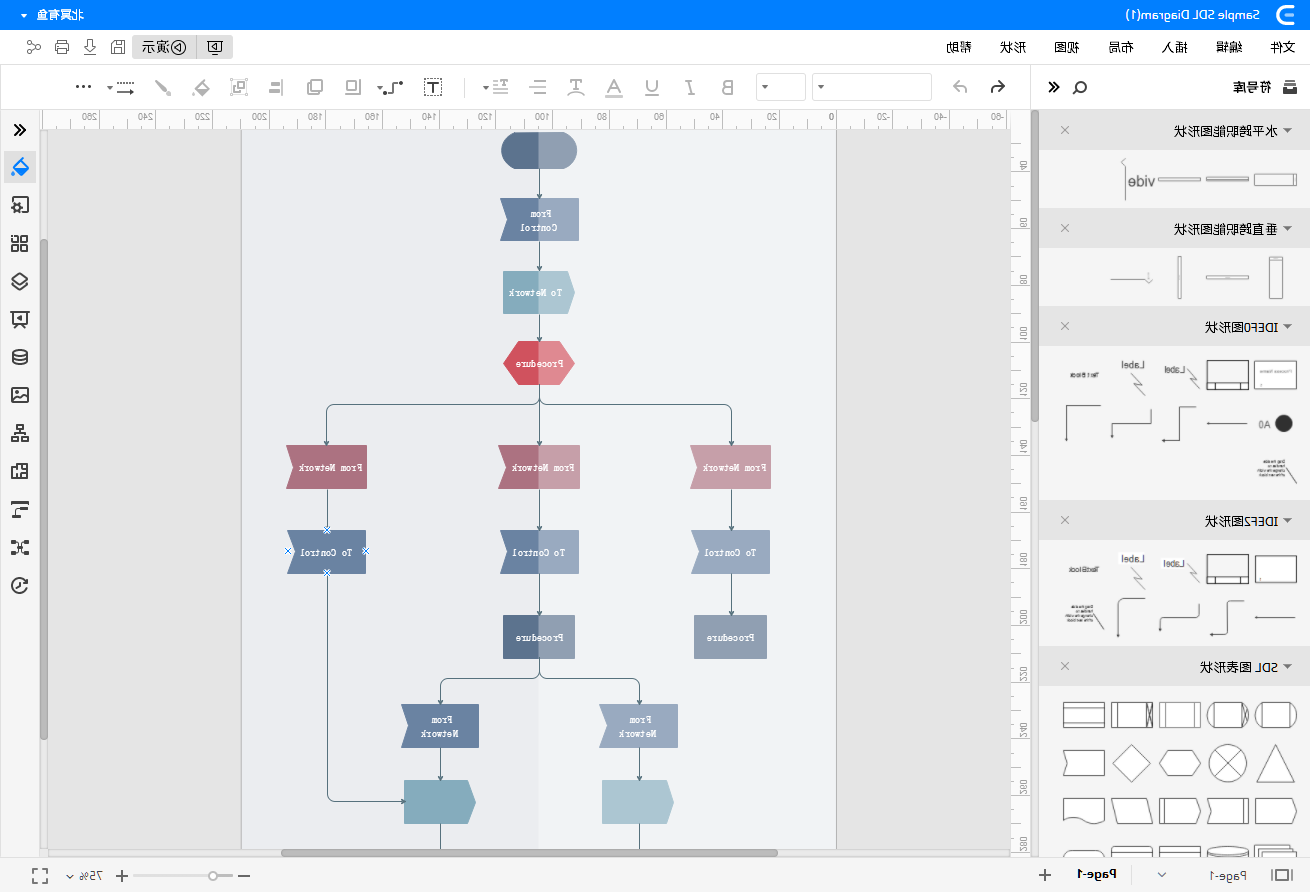This screenshot has width=1310, height=892.
Task: Open the 形状 menu
Action: click(1012, 47)
